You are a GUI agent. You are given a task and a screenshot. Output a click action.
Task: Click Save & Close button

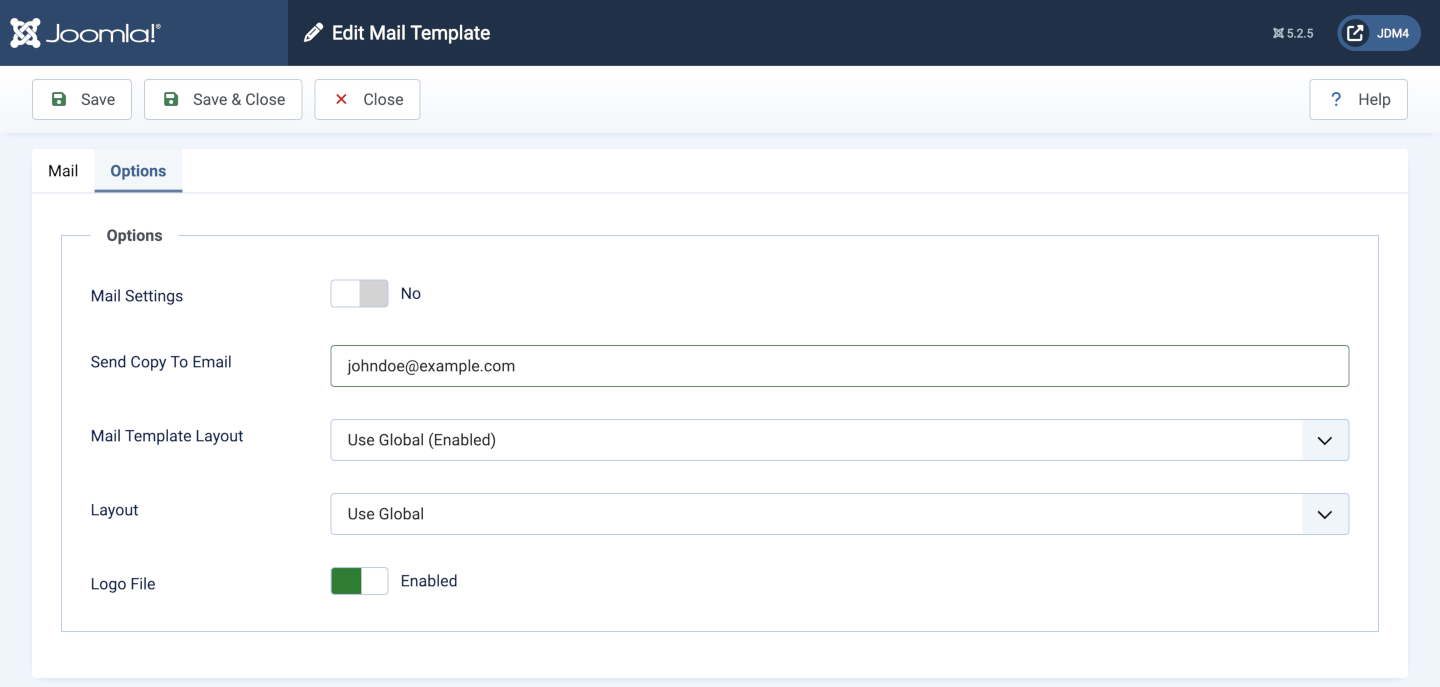[x=223, y=99]
